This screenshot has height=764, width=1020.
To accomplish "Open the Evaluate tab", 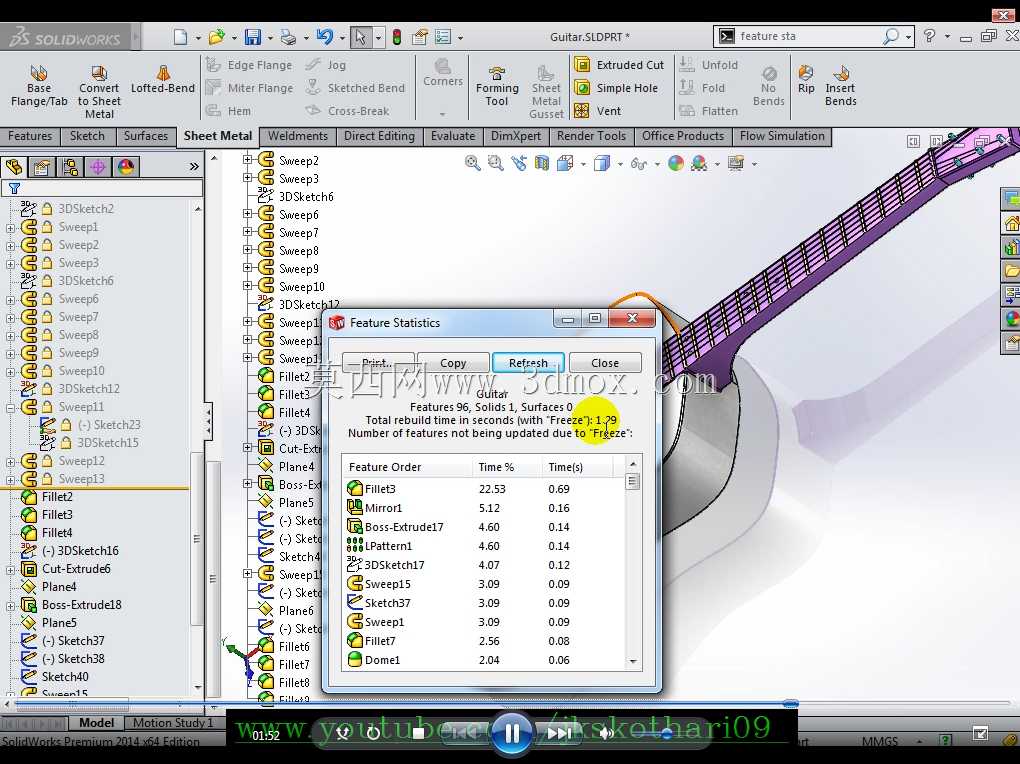I will (453, 136).
